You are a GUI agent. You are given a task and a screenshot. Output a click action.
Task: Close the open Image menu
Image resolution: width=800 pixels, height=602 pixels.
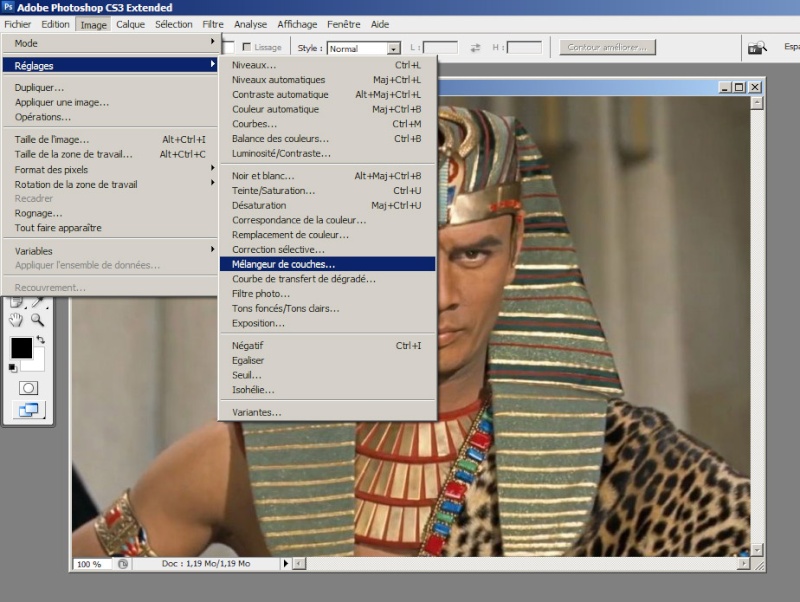click(x=93, y=24)
